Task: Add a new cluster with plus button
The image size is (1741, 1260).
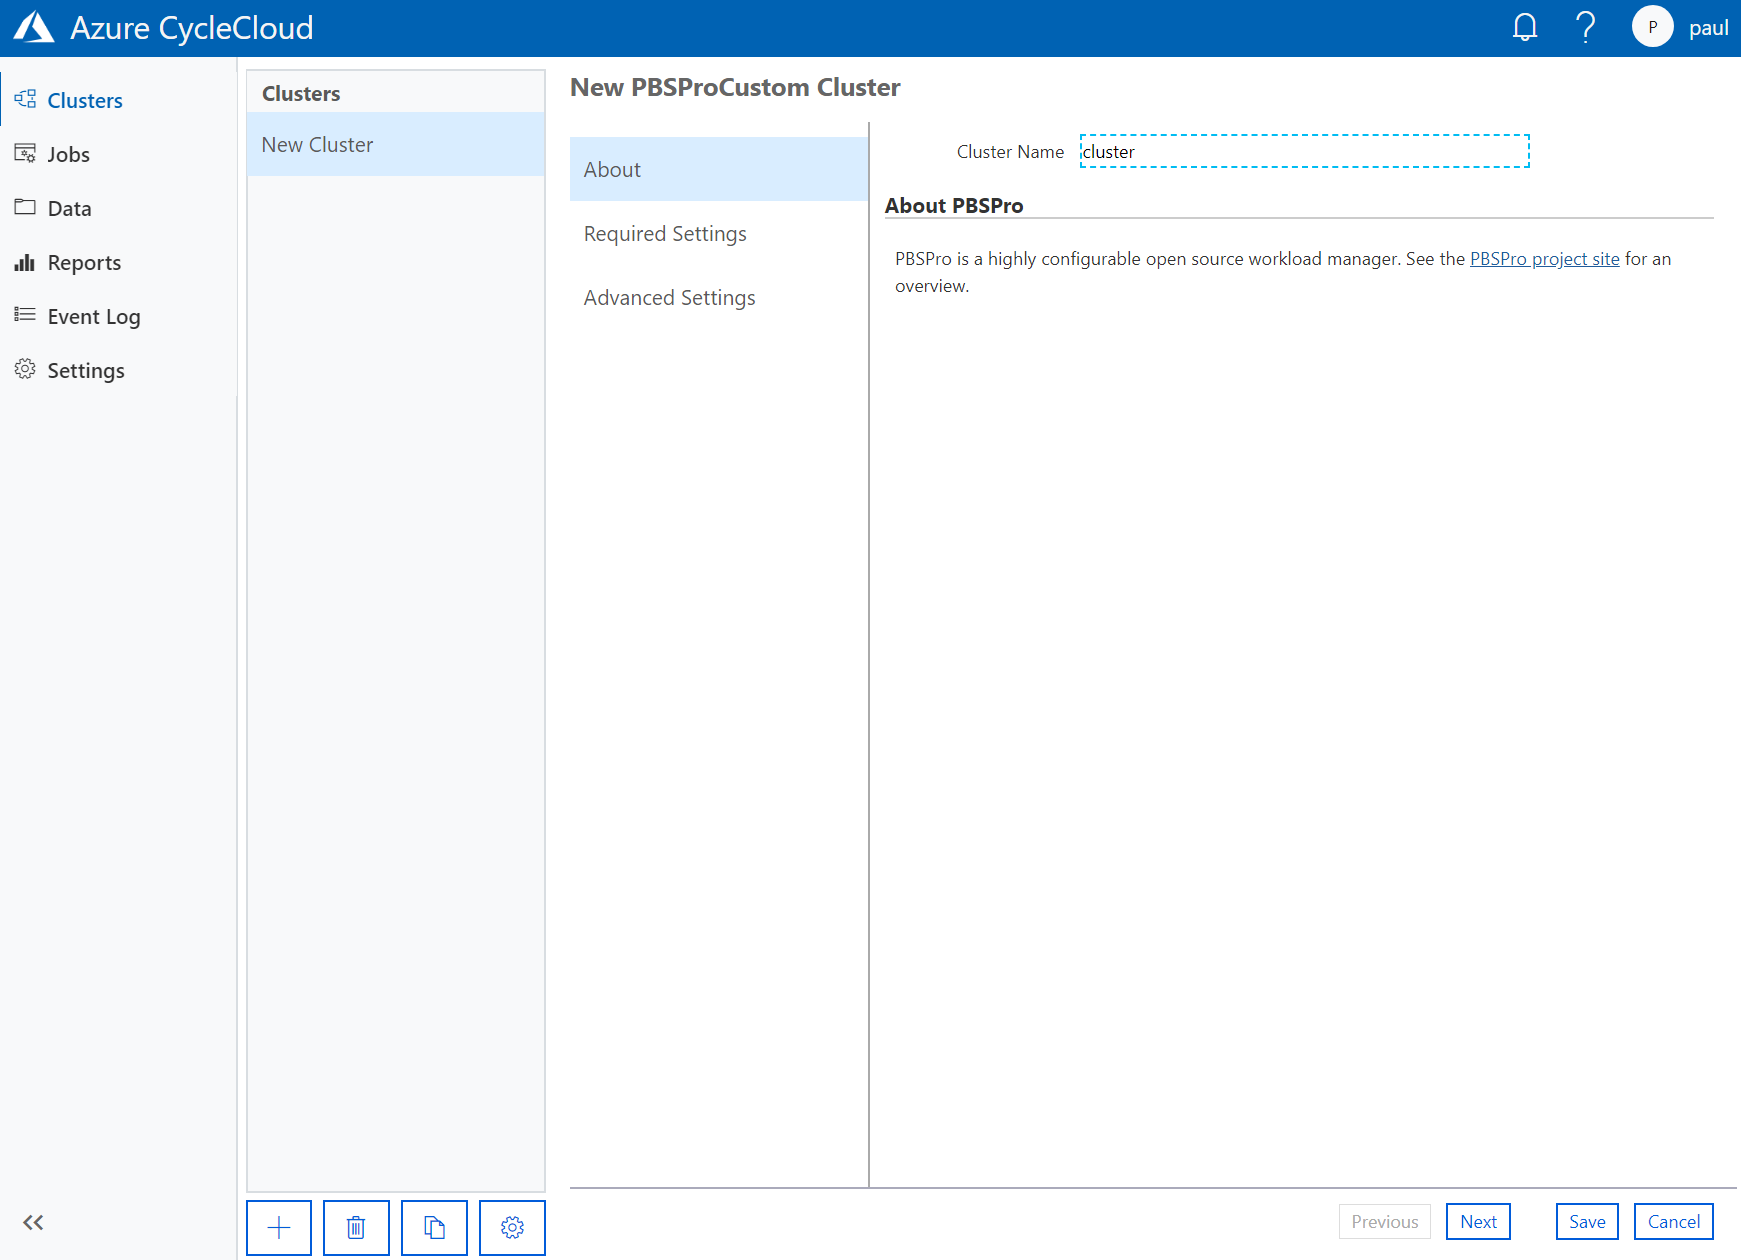Action: click(279, 1227)
